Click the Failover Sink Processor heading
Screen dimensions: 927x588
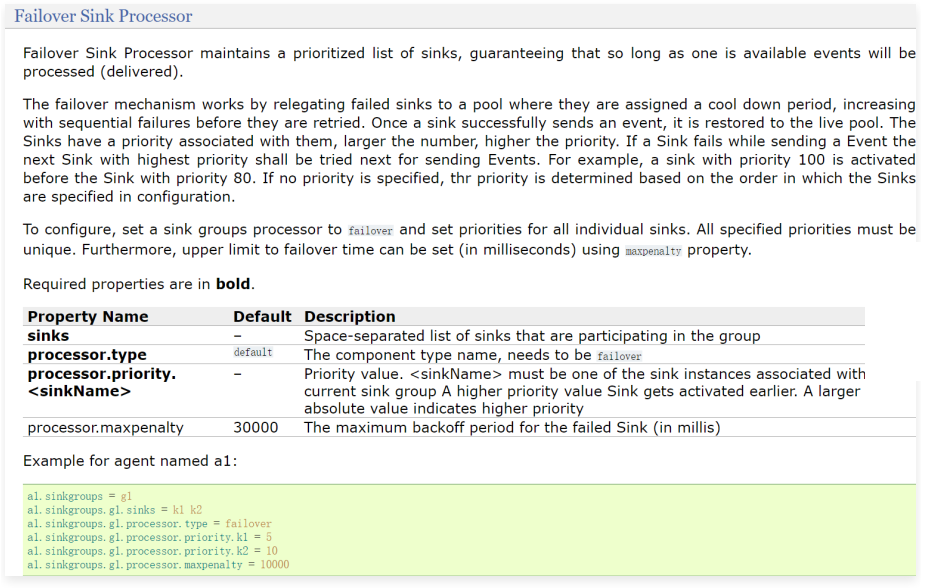point(103,16)
